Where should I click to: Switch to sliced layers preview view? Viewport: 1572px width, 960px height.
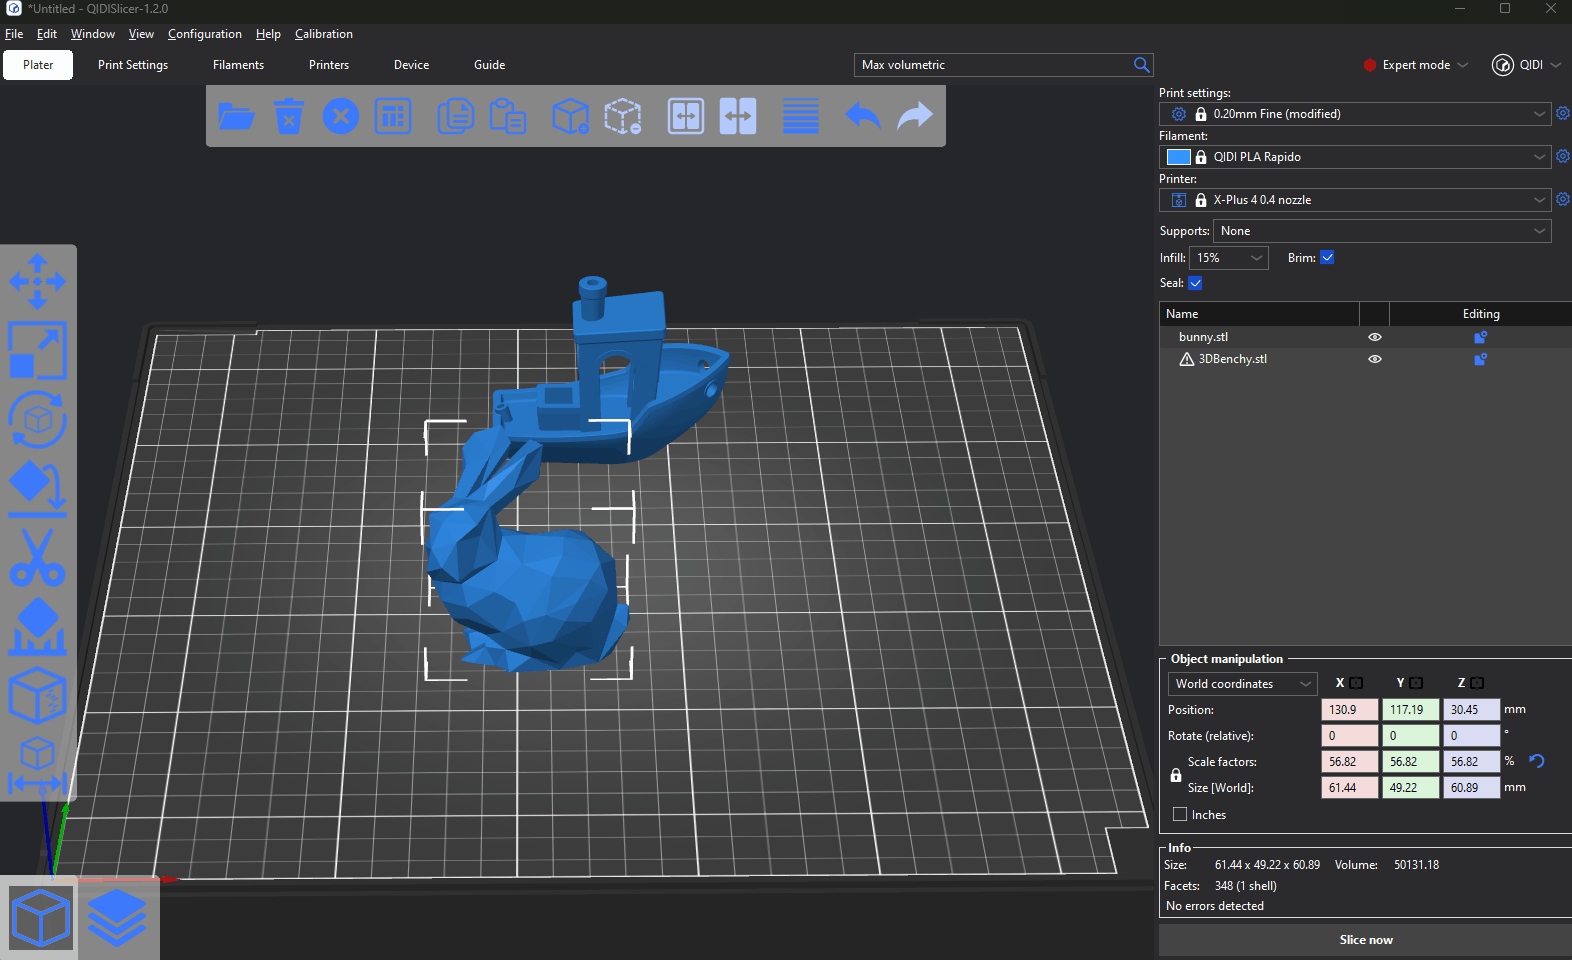[x=117, y=917]
